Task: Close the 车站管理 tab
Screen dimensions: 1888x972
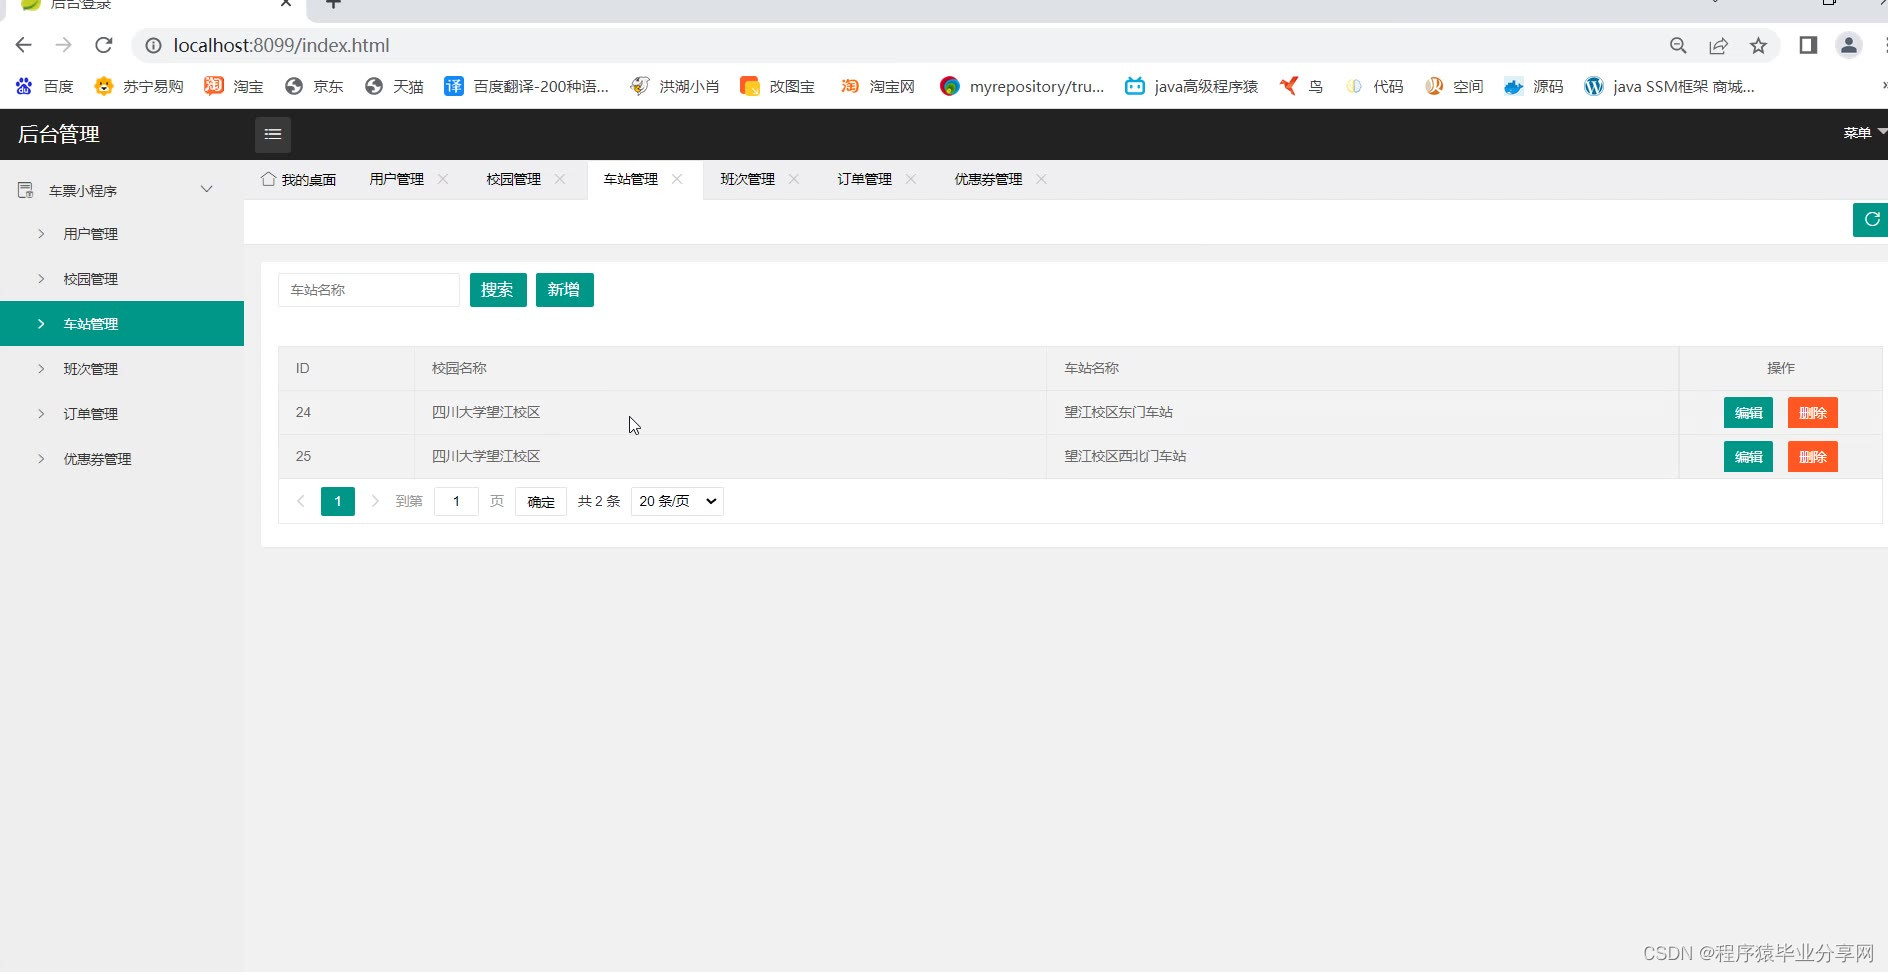Action: pos(677,179)
